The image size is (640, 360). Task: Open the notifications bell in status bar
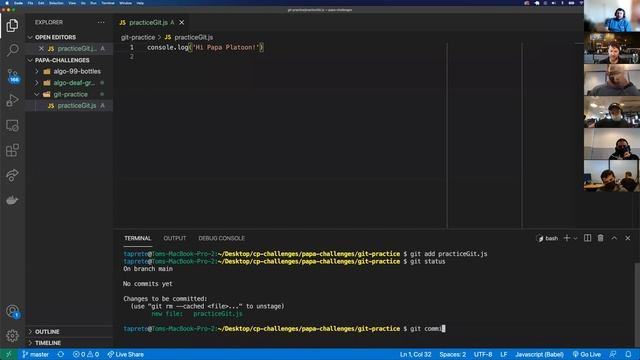coord(628,354)
